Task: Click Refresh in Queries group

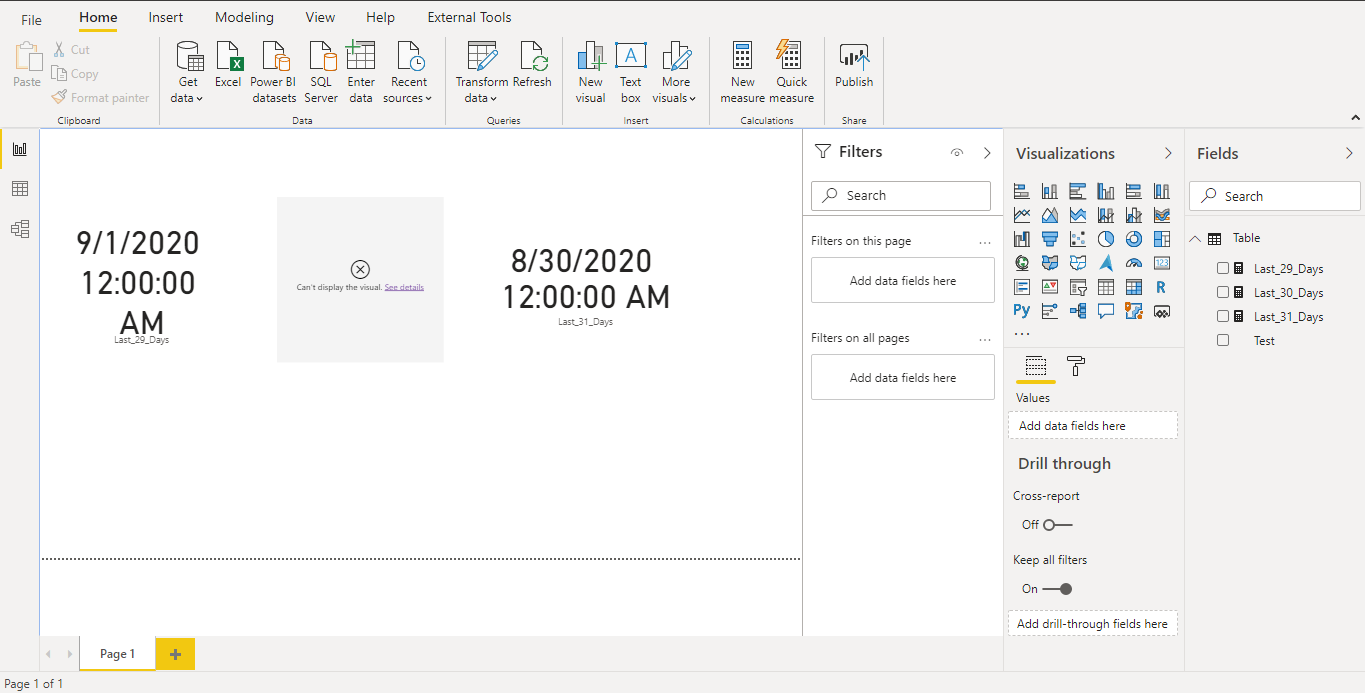Action: pos(532,65)
